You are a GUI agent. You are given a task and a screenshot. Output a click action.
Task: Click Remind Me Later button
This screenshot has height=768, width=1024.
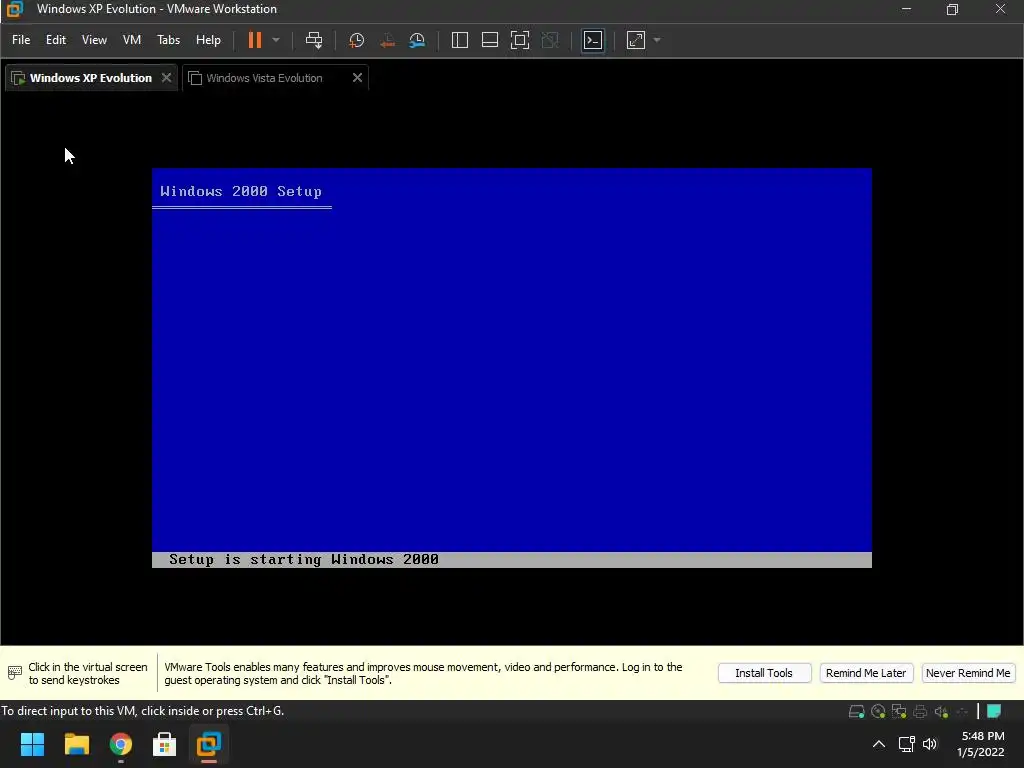pos(866,673)
